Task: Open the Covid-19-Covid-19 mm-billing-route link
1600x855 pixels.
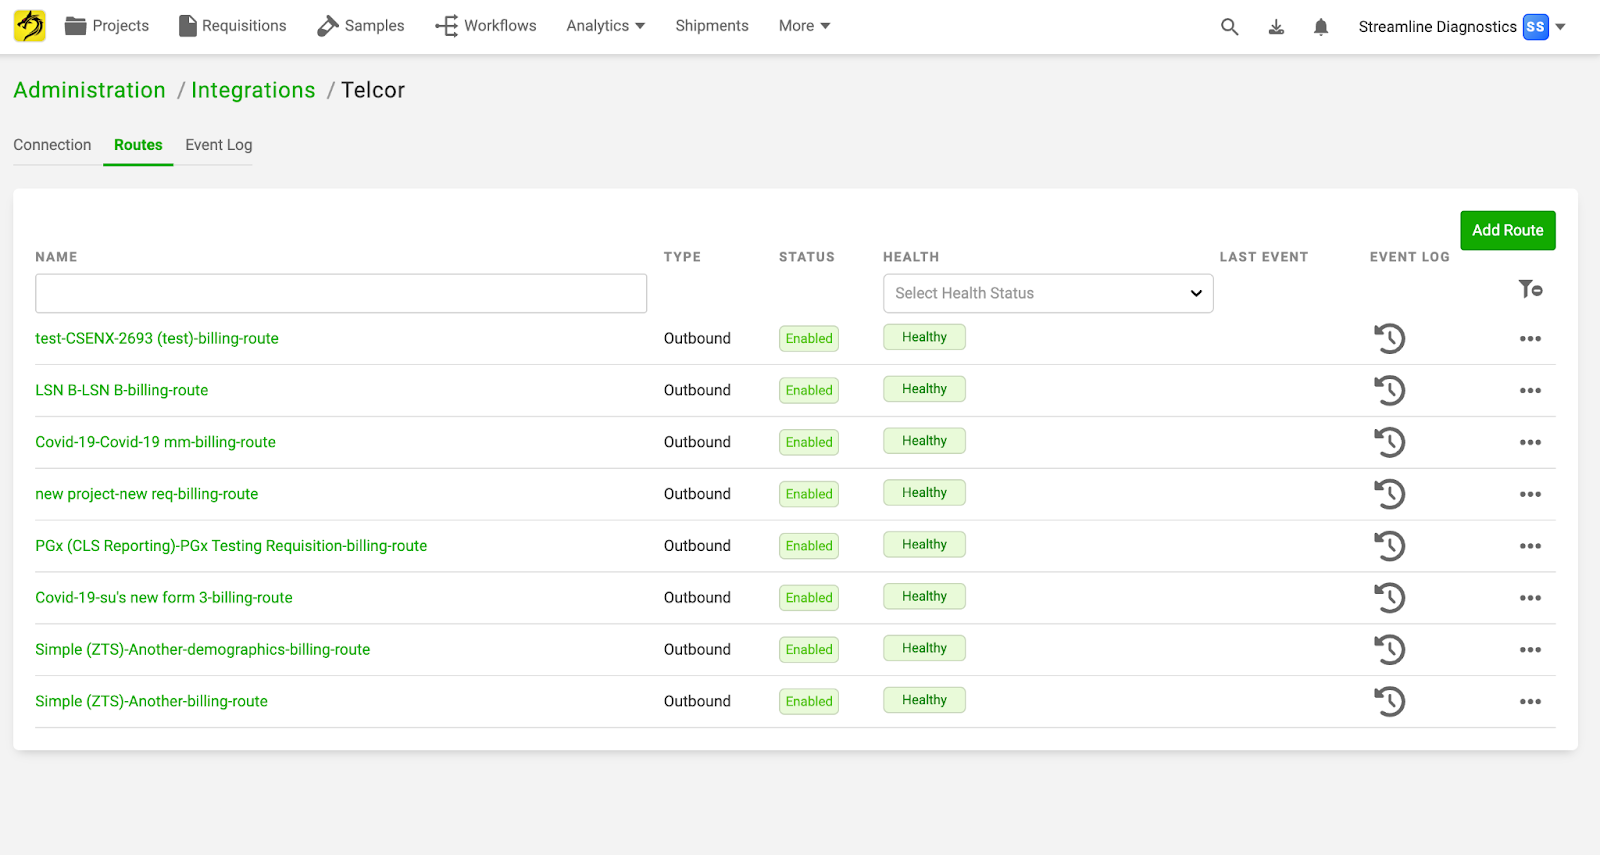Action: point(155,443)
